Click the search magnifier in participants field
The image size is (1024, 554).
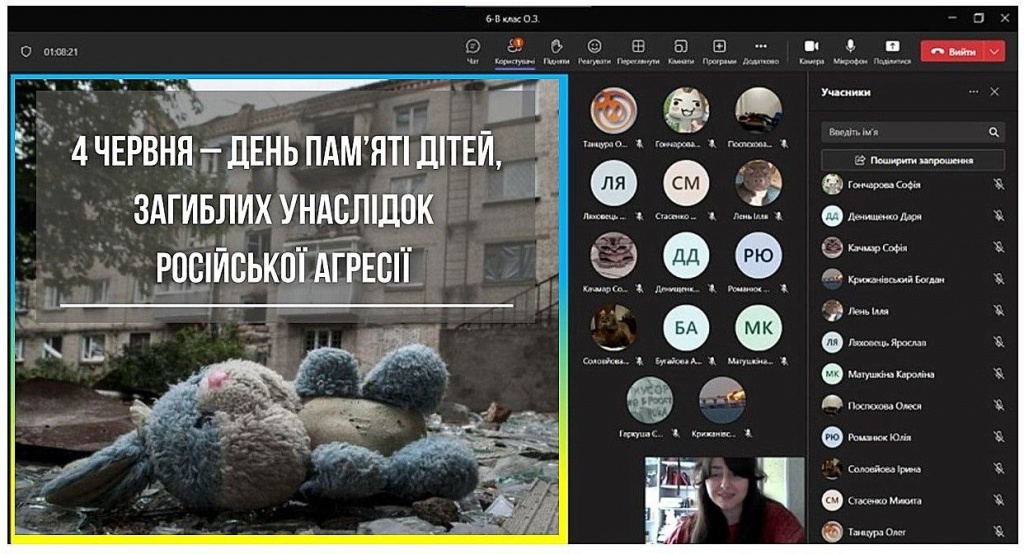993,132
